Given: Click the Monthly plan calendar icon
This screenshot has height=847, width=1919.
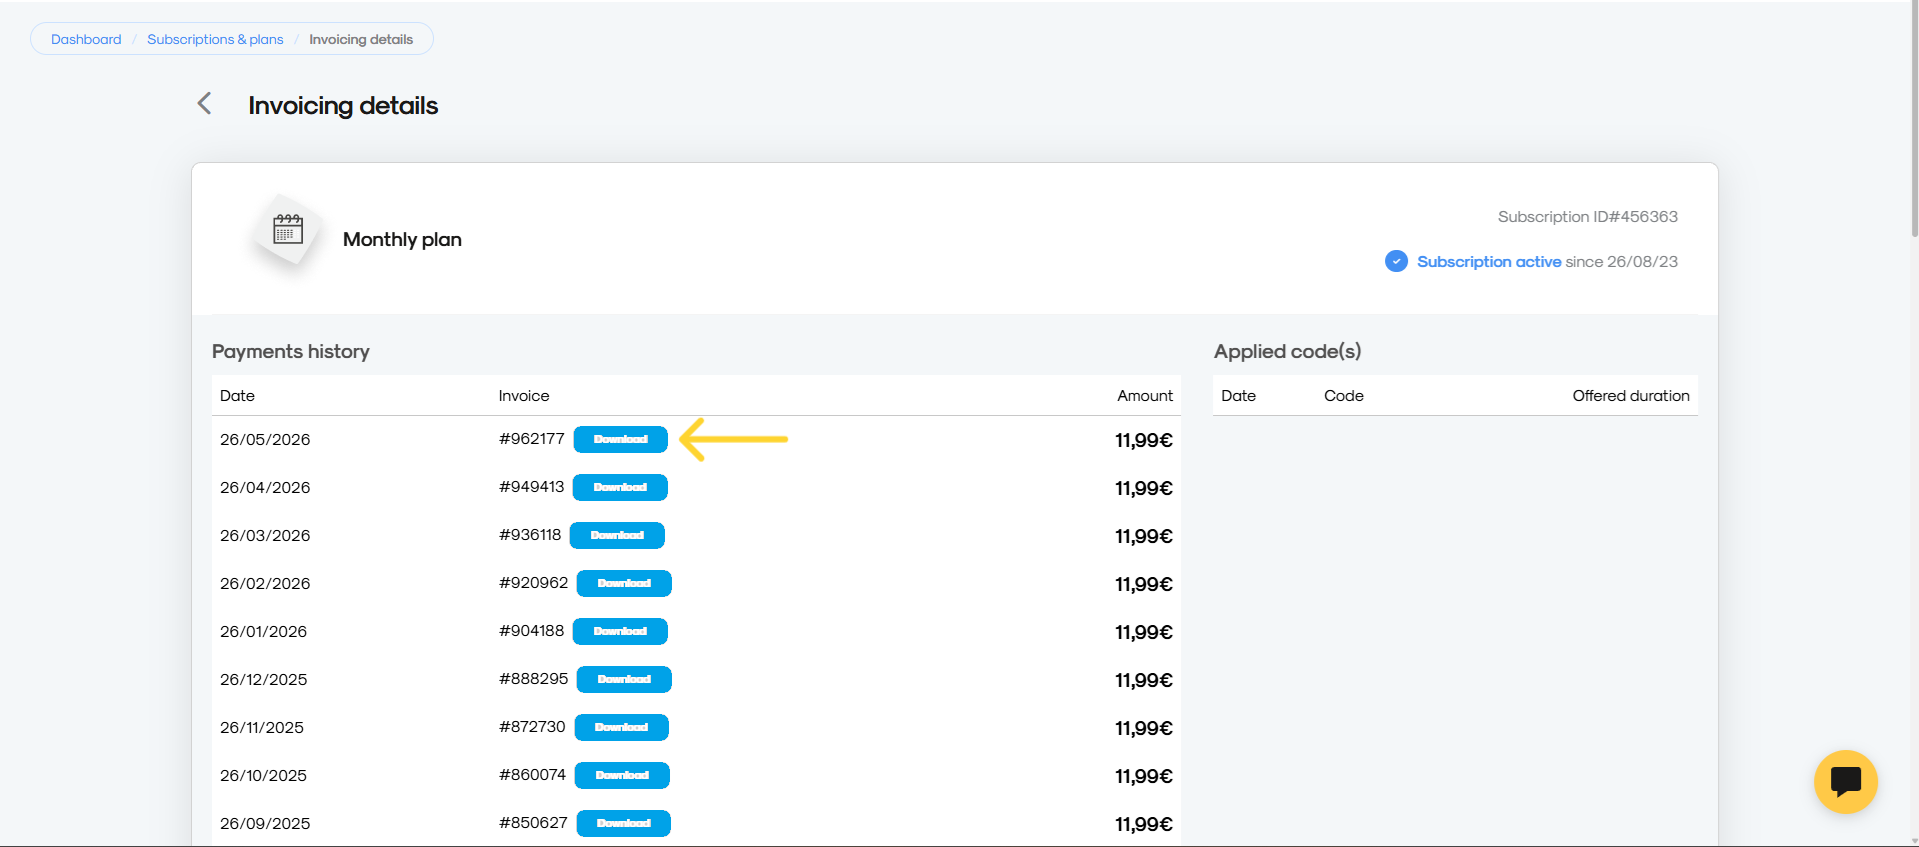Looking at the screenshot, I should [x=288, y=230].
